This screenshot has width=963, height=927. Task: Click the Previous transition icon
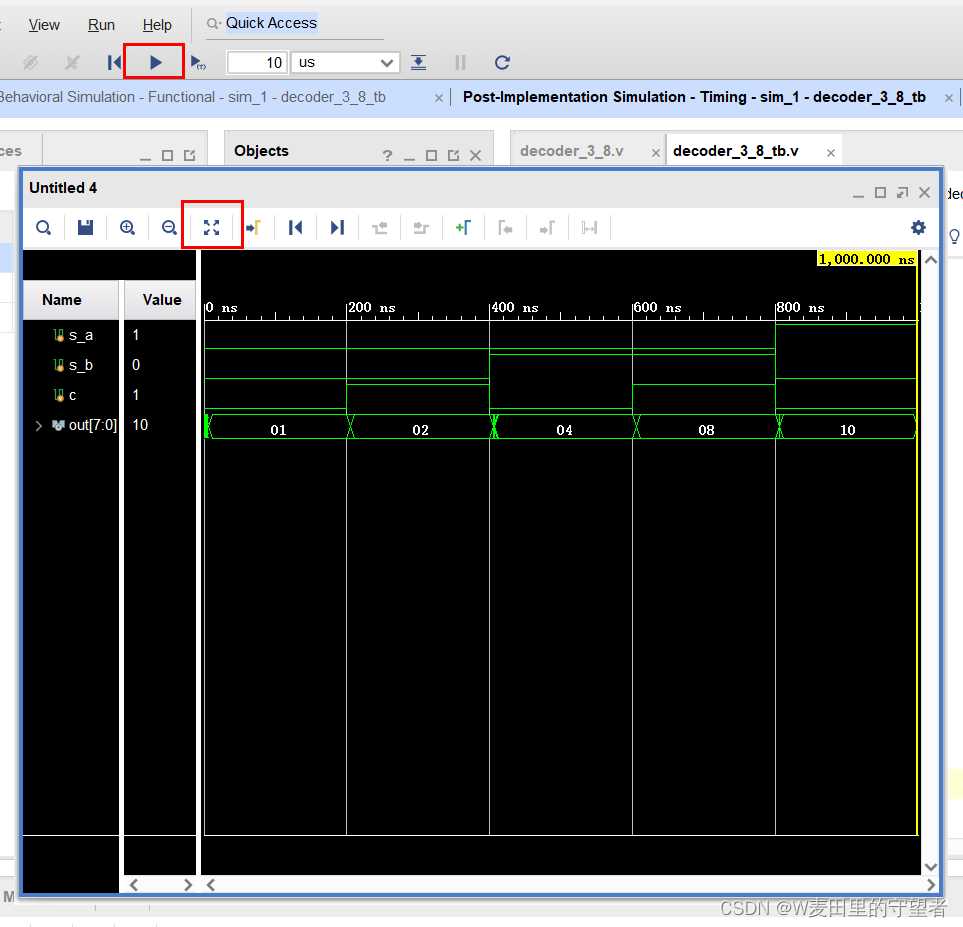pyautogui.click(x=380, y=228)
